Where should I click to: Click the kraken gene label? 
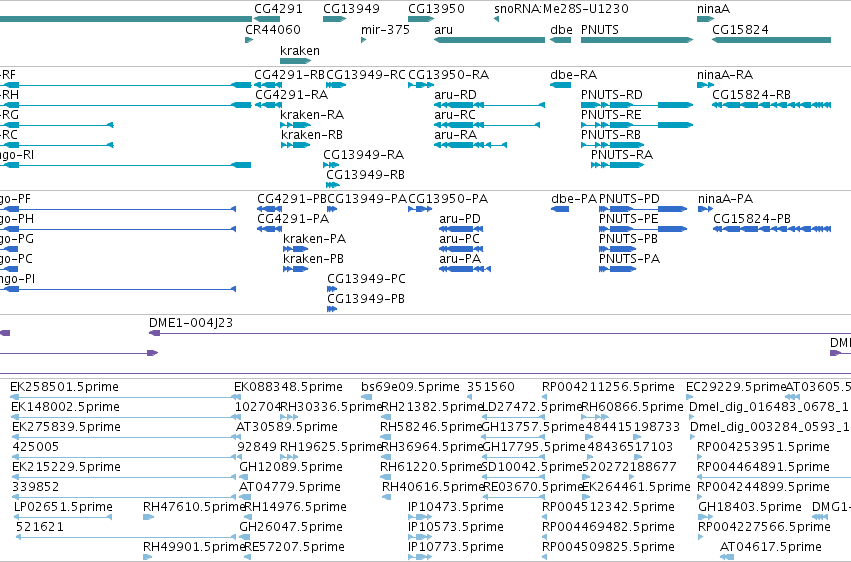pos(300,50)
